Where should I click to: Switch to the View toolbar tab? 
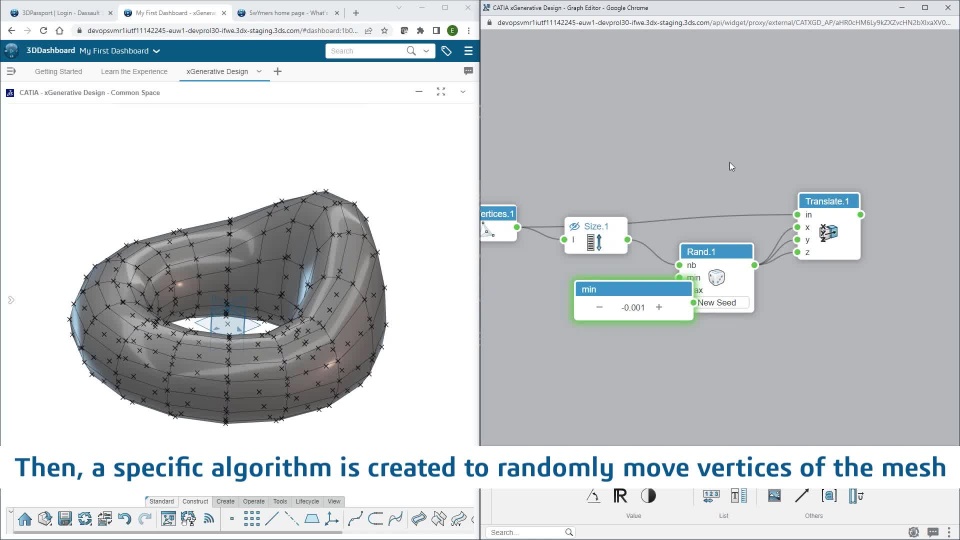334,501
